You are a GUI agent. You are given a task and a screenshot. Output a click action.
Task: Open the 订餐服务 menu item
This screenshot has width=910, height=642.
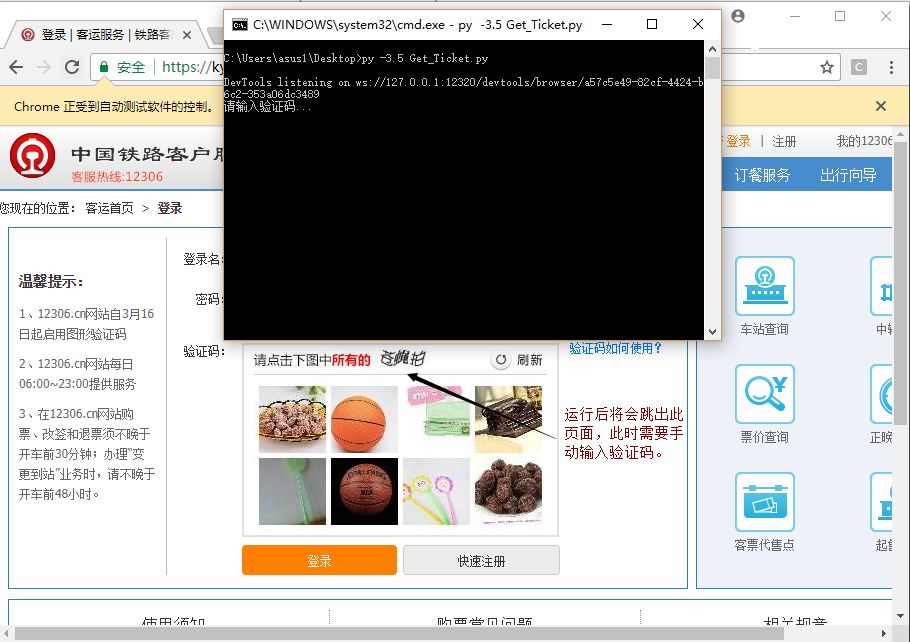click(762, 175)
